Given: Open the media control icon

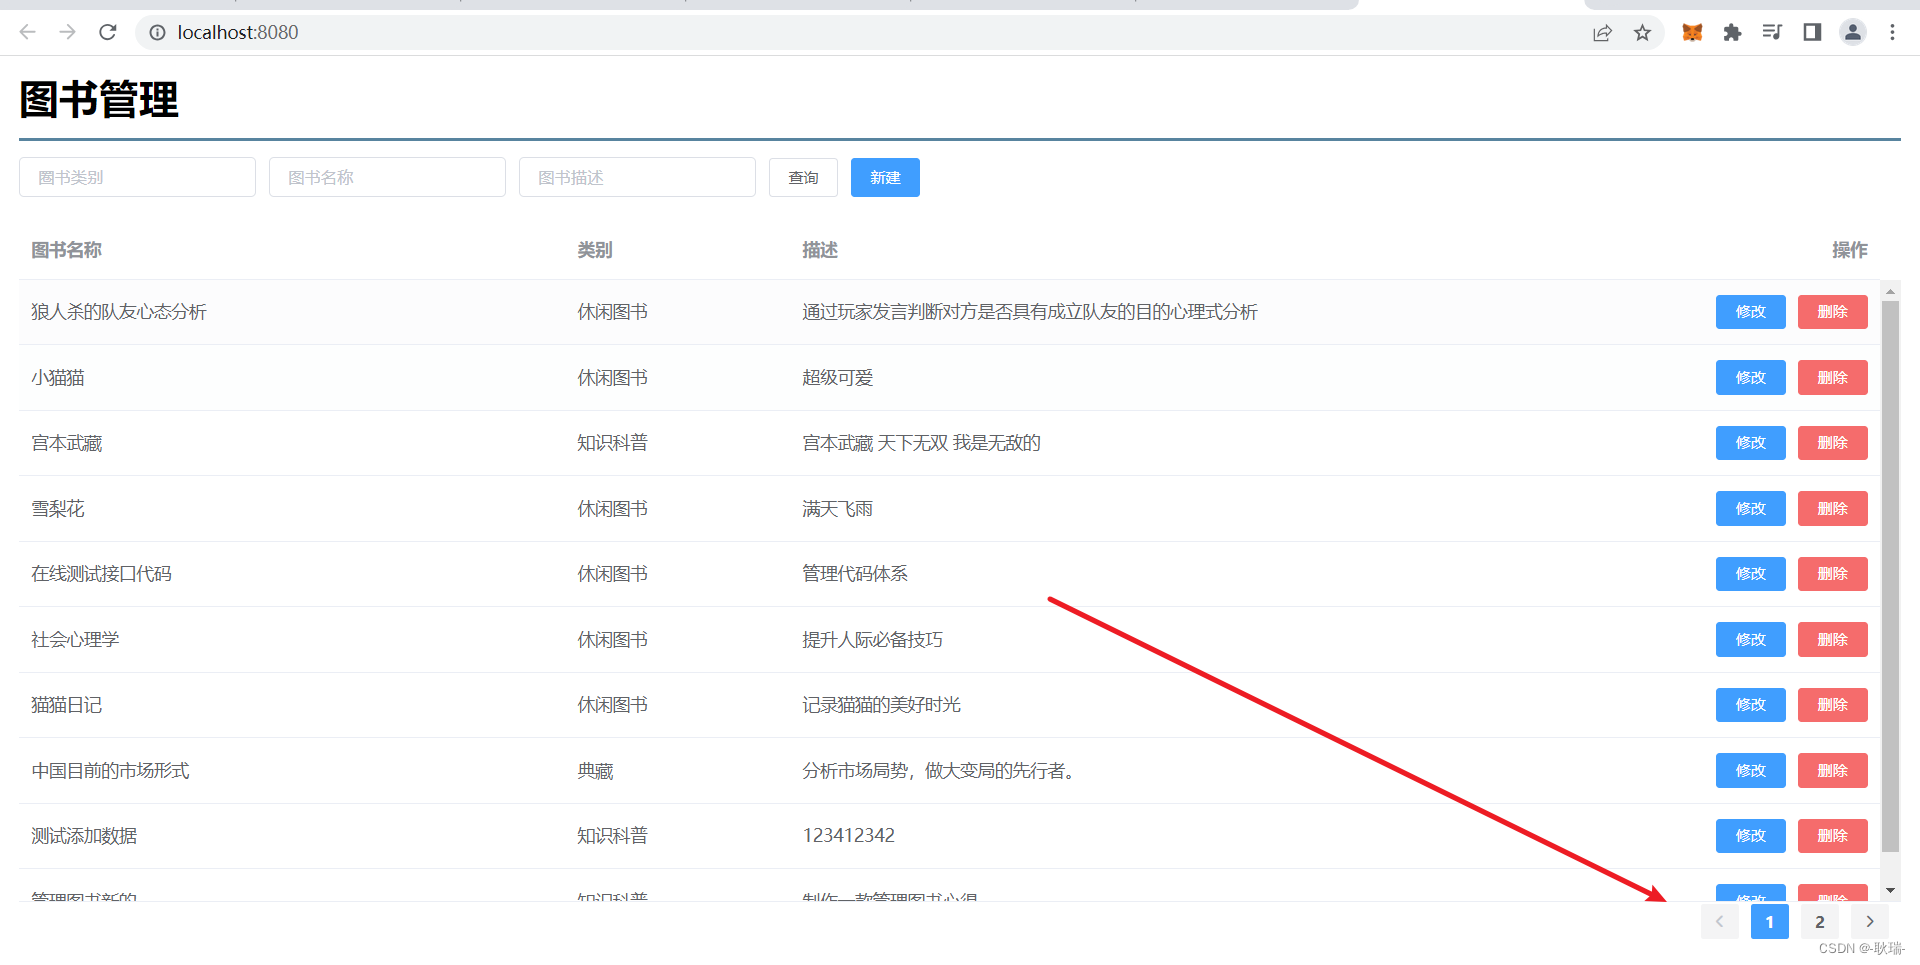Looking at the screenshot, I should (1772, 32).
